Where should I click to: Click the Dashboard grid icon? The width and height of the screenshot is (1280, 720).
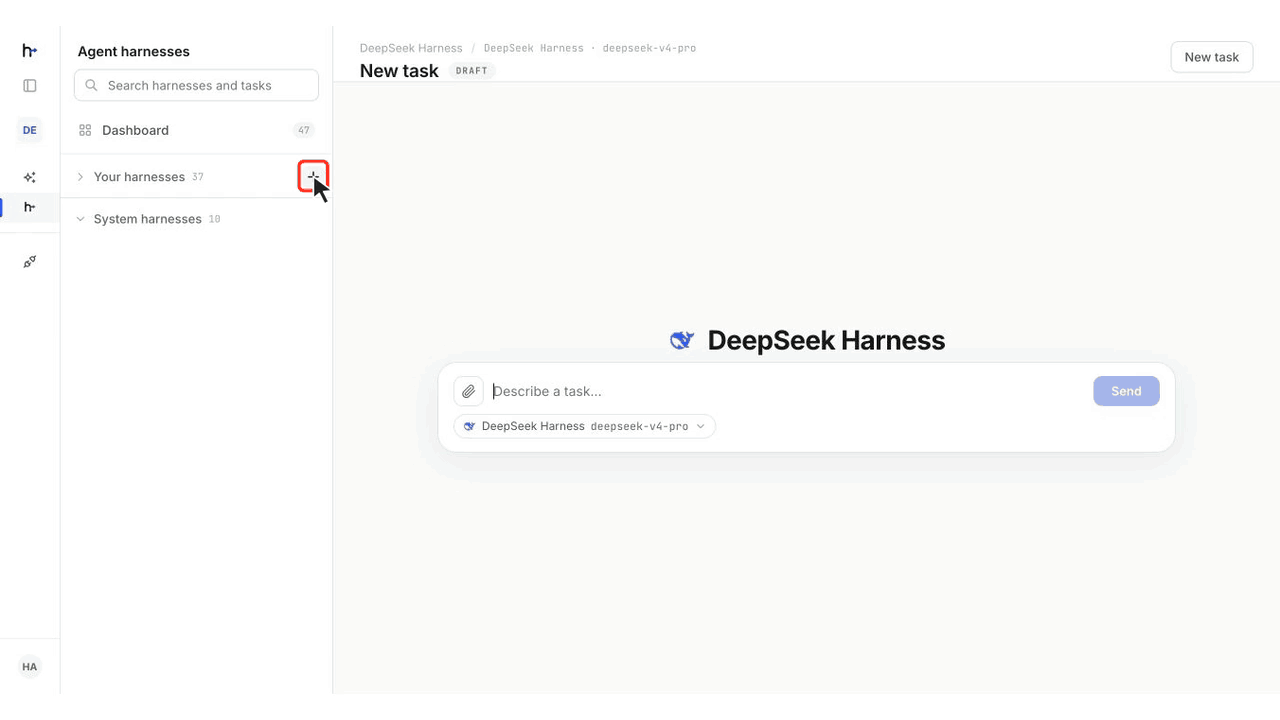[x=85, y=130]
